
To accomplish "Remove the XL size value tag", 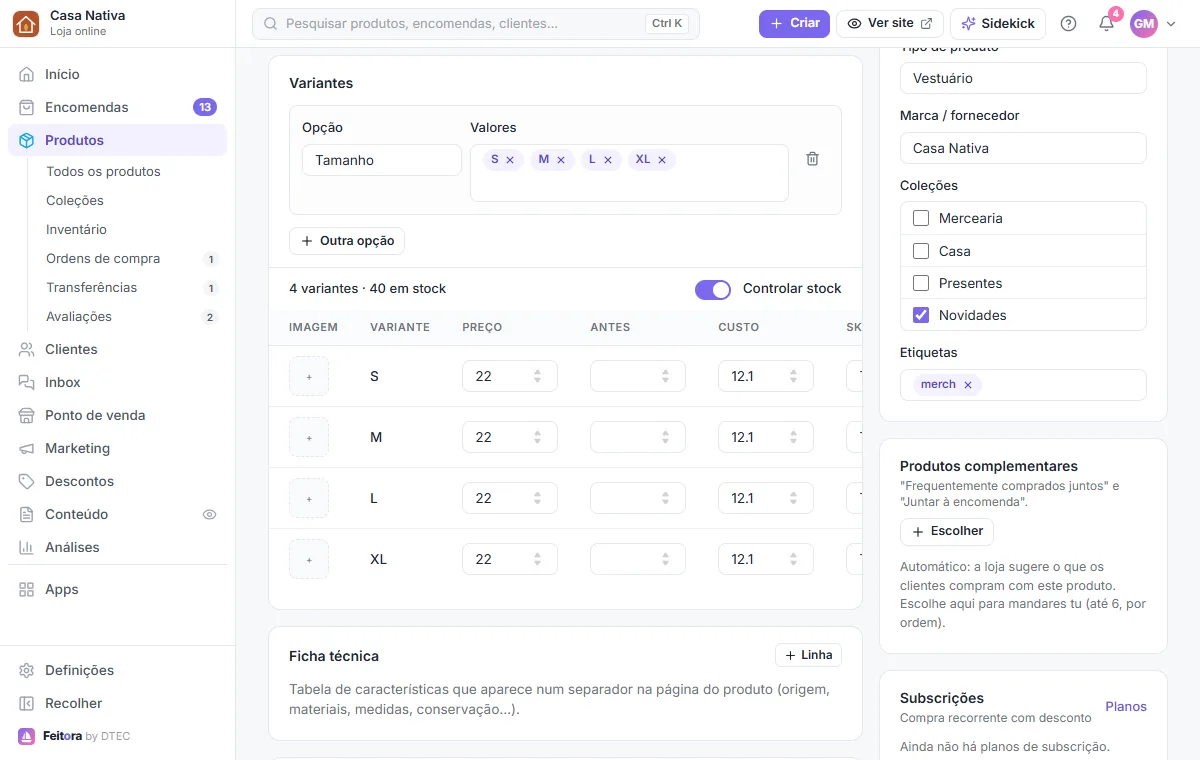I will tap(662, 160).
